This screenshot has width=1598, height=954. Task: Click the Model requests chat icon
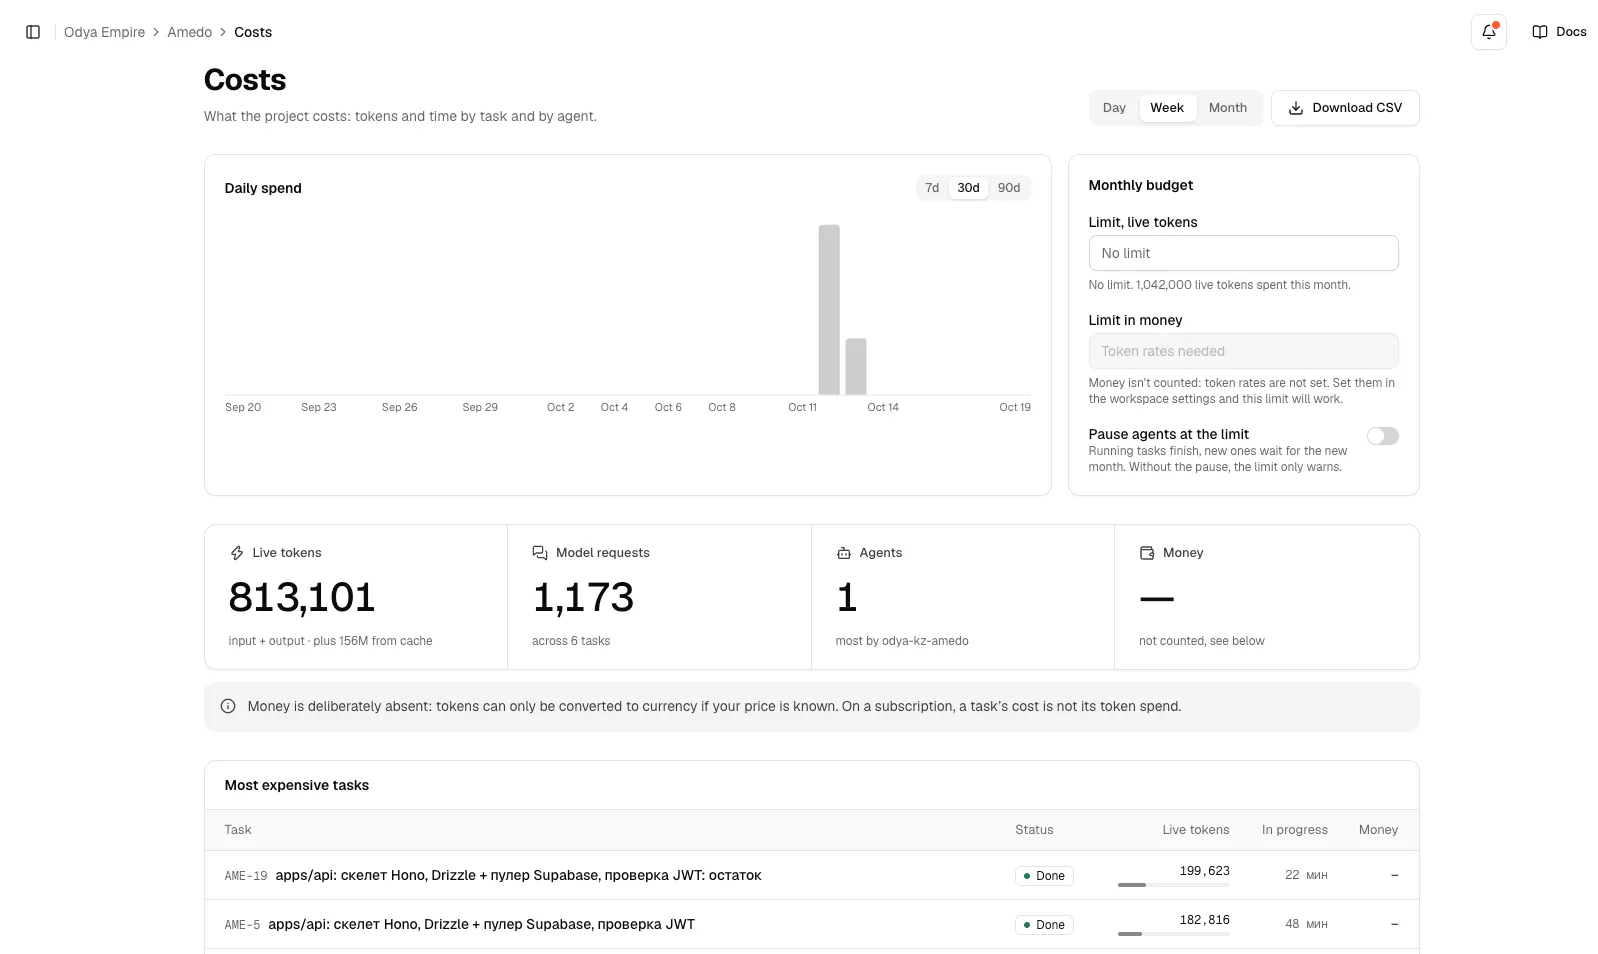[x=540, y=553]
